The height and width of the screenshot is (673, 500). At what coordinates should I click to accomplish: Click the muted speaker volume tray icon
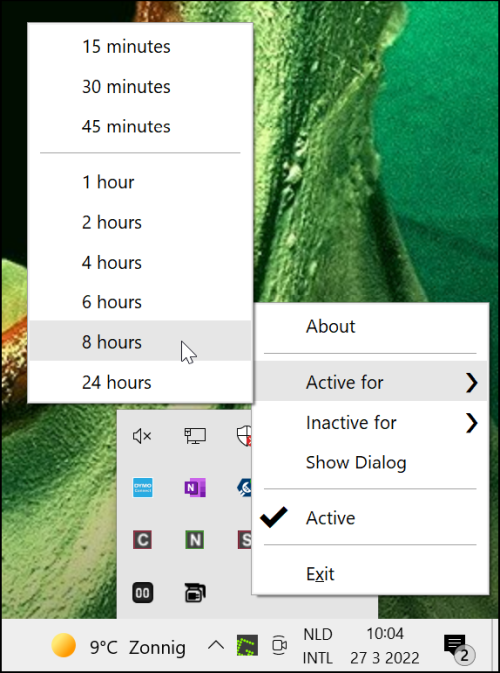142,436
